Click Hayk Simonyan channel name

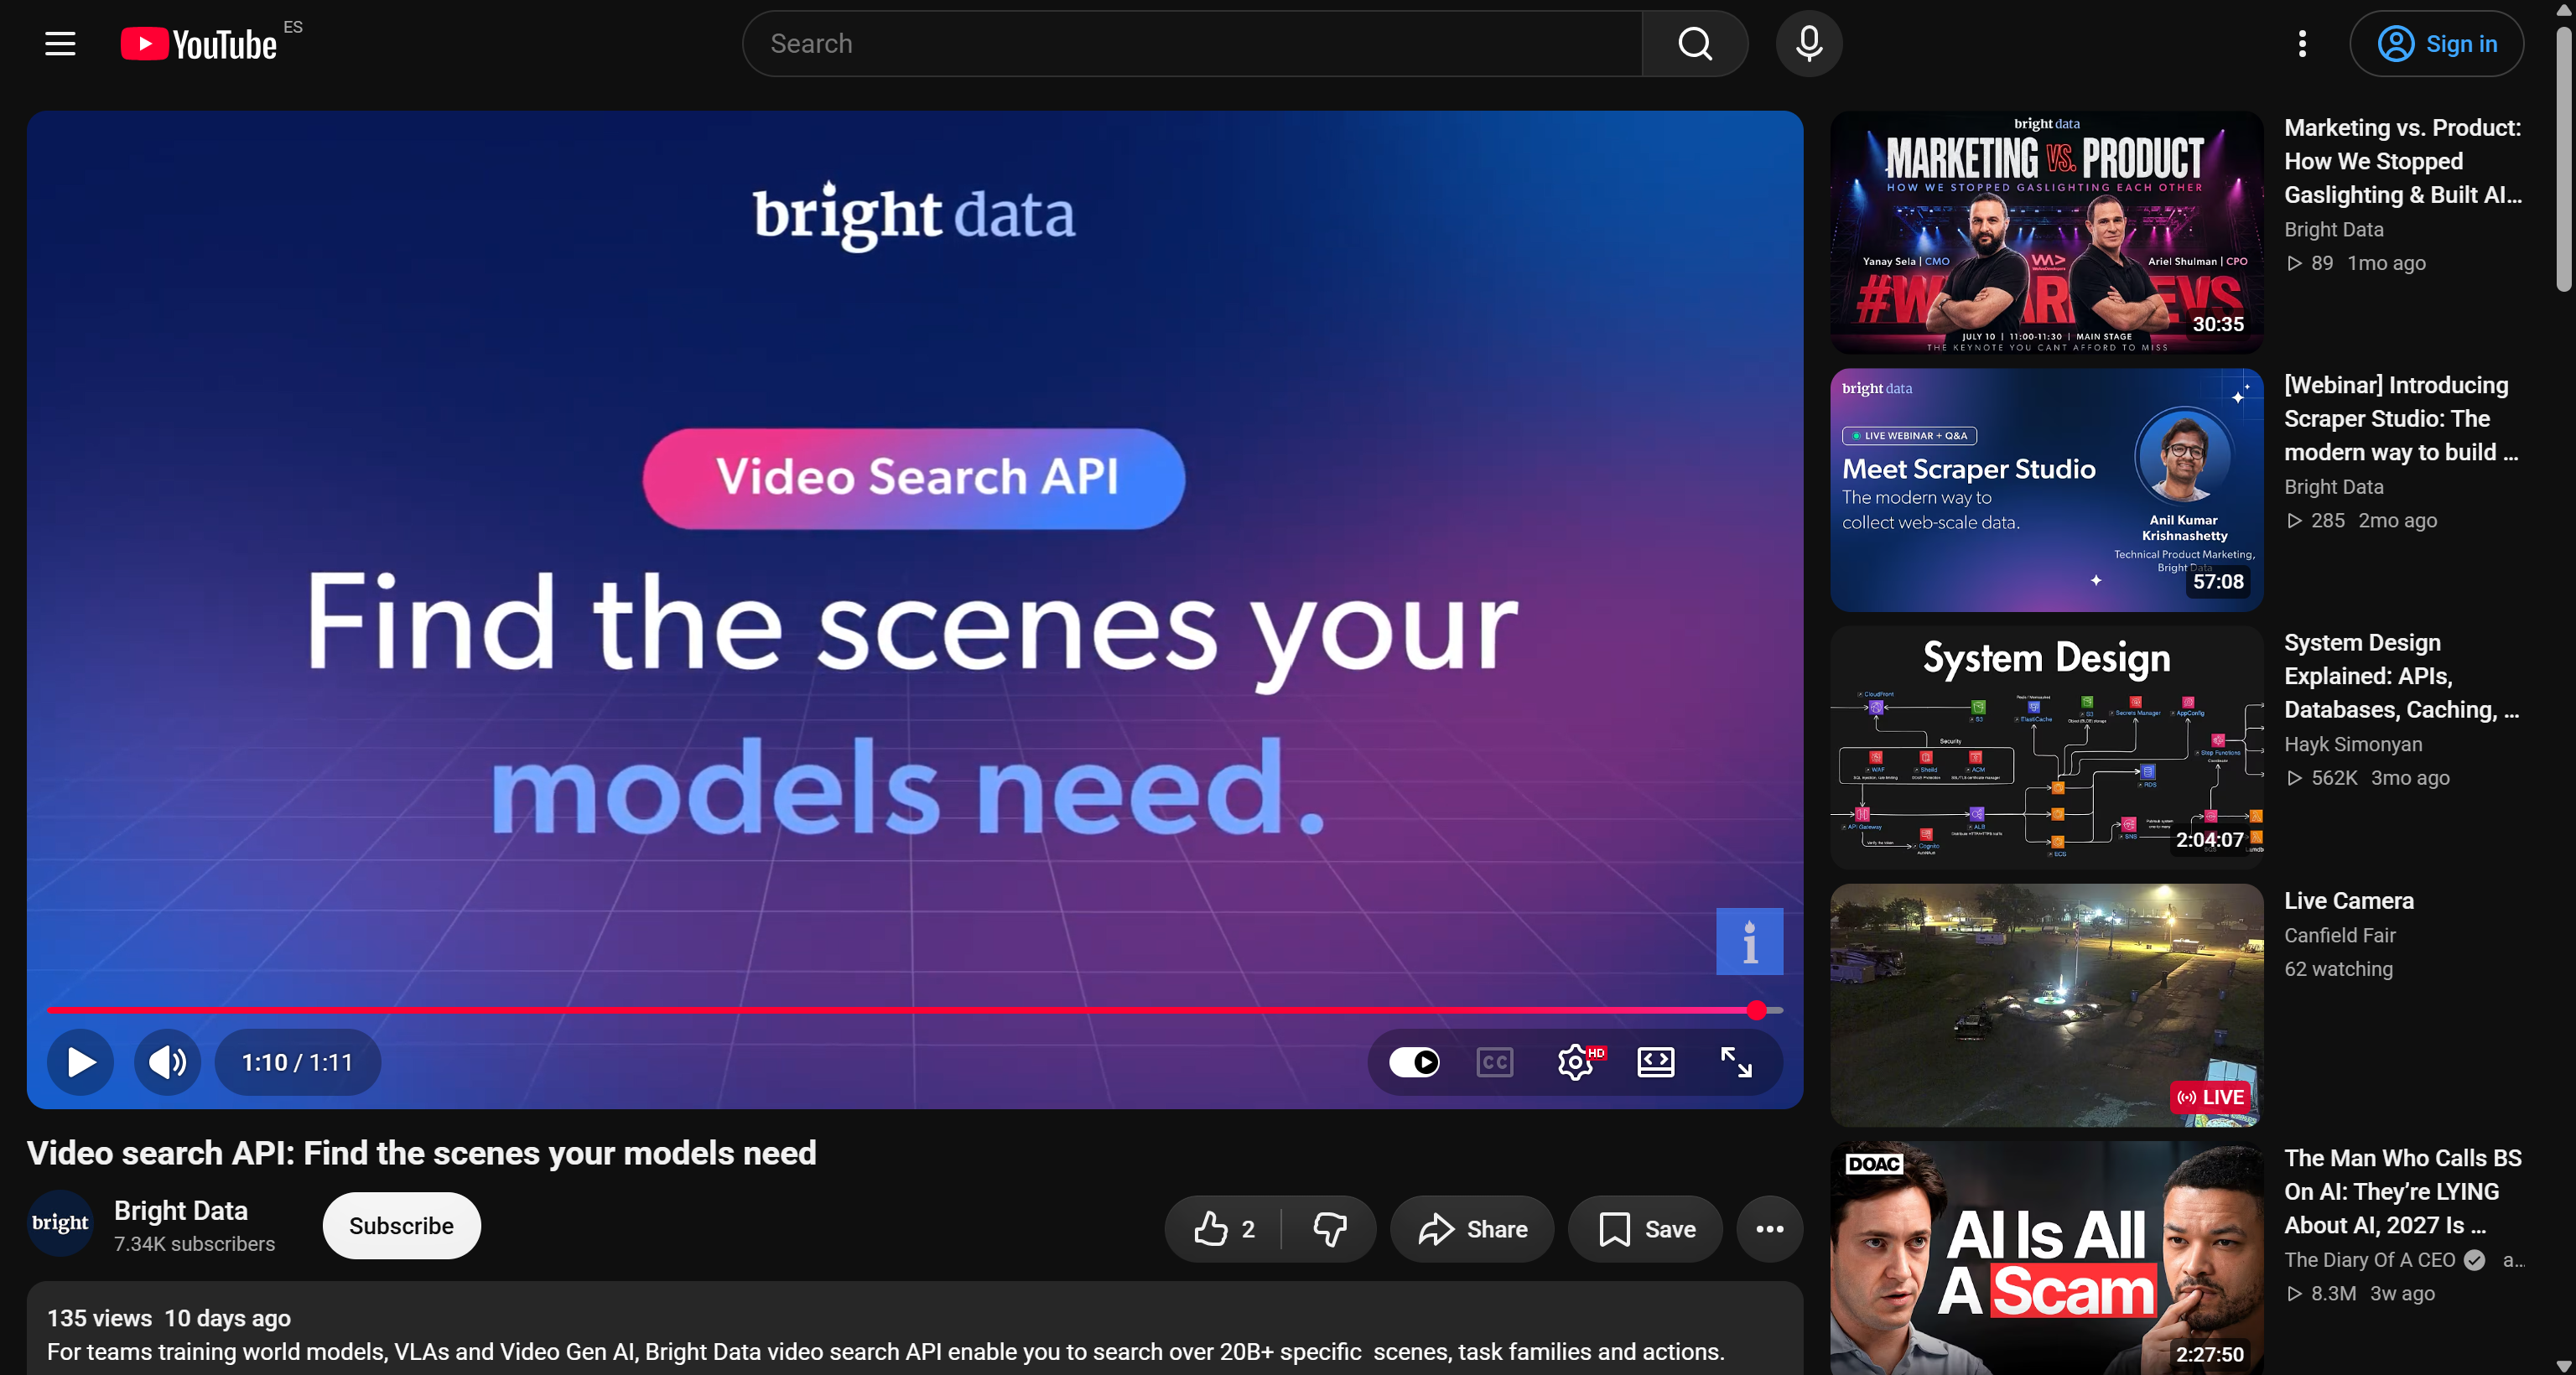[x=2353, y=744]
